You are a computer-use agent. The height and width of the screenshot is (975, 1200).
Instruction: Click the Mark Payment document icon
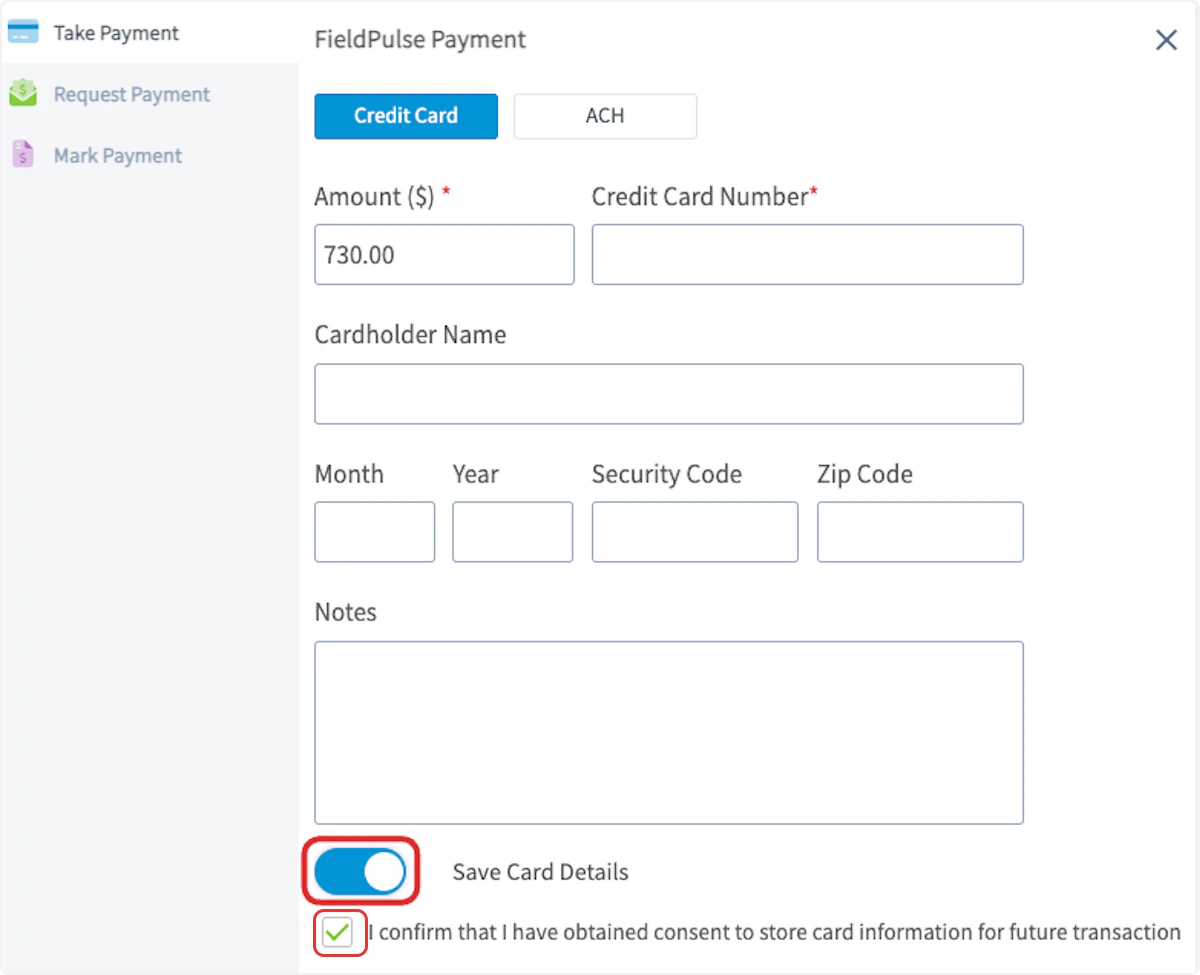click(22, 155)
